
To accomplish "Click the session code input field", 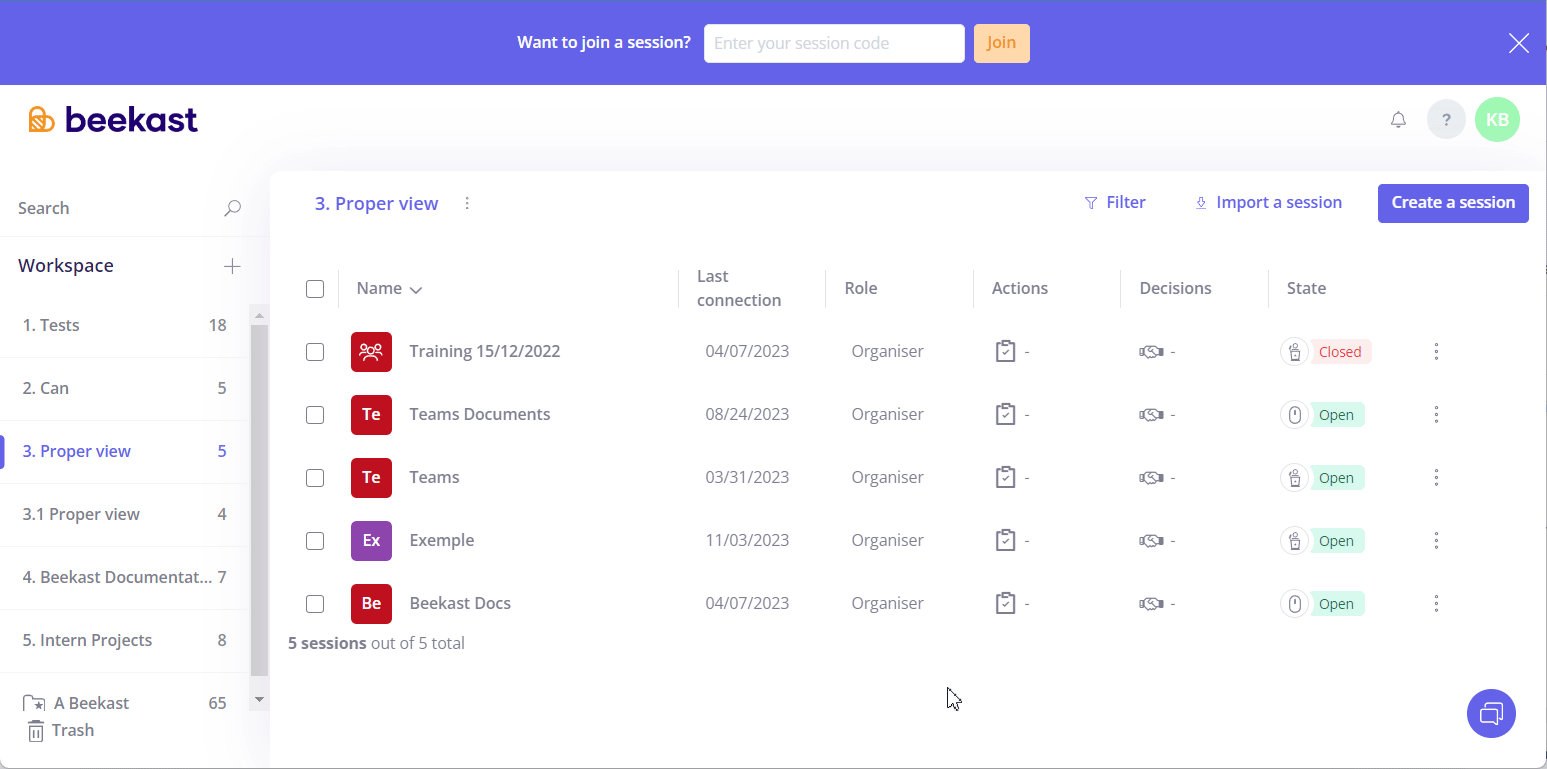I will pyautogui.click(x=834, y=43).
